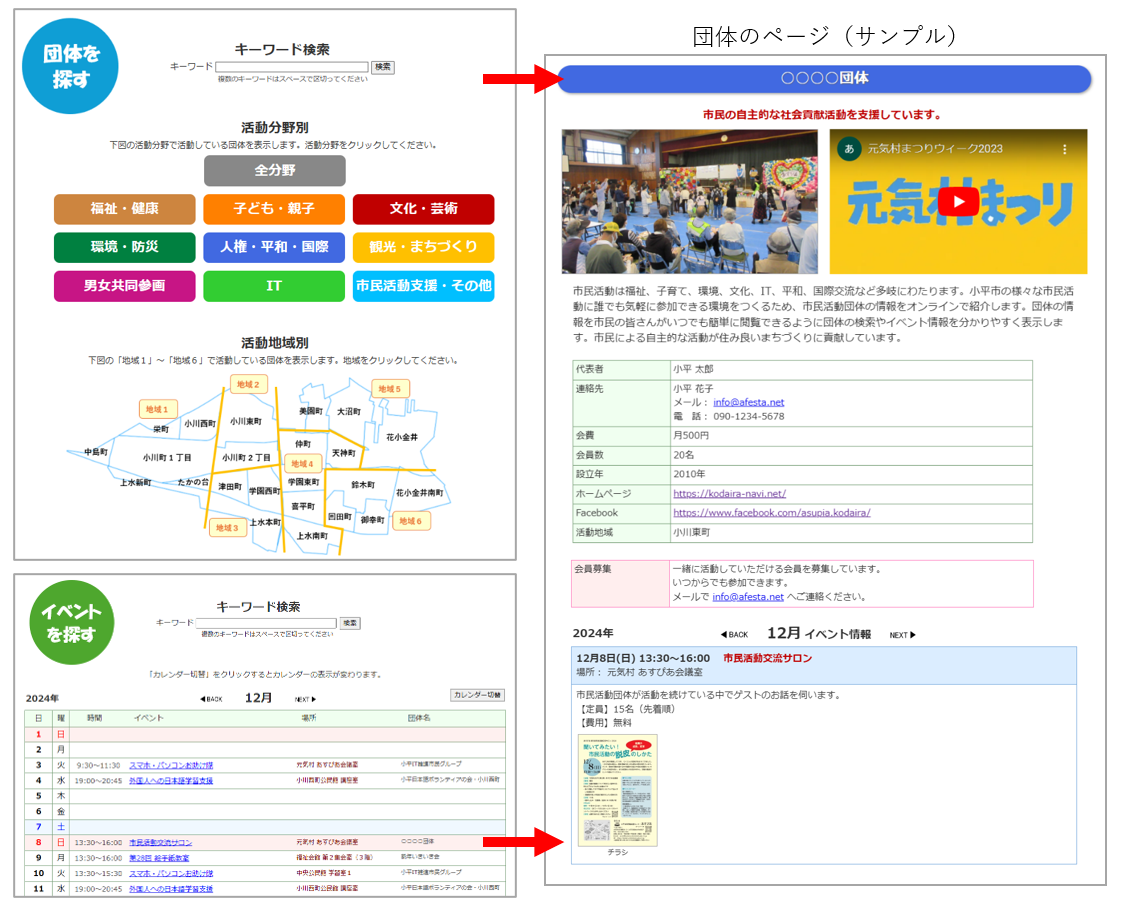This screenshot has width=1122, height=909.
Task: Open the https://kodaira-navi.net/ homepage link
Action: point(729,493)
